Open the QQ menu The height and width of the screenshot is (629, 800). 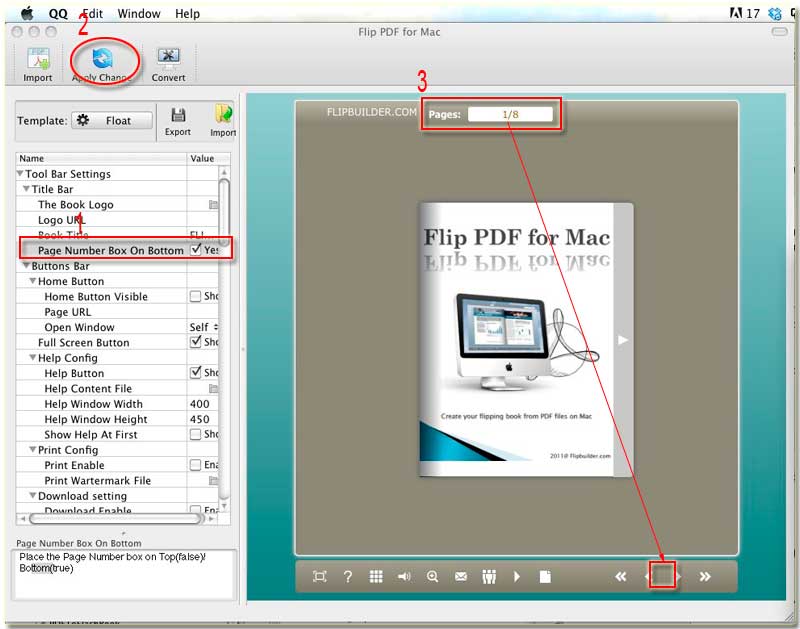(58, 14)
